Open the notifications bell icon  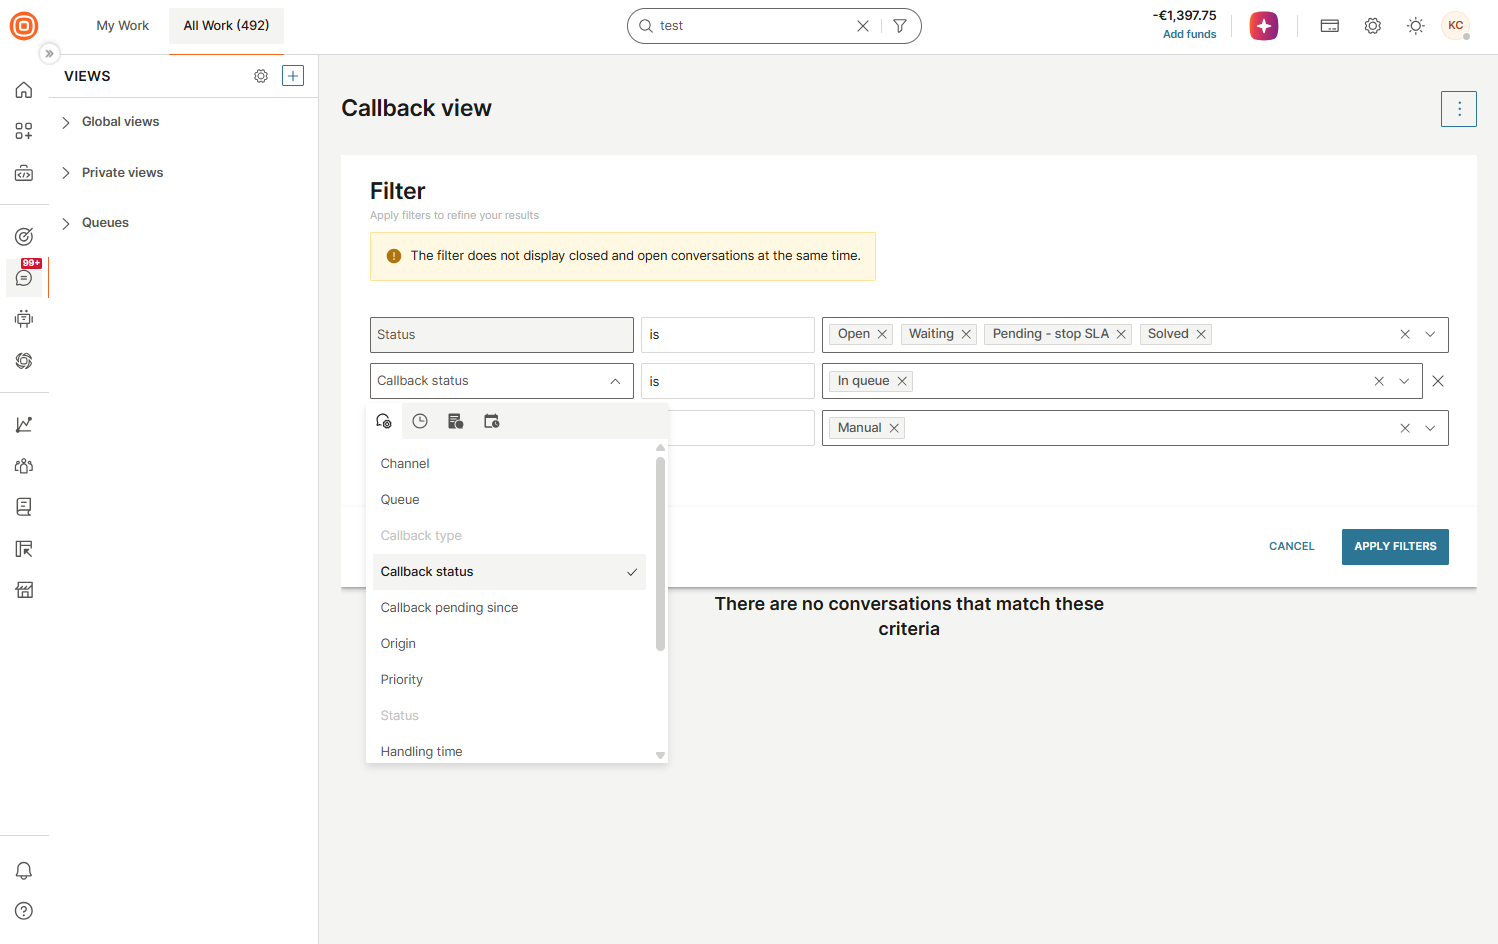(x=24, y=870)
